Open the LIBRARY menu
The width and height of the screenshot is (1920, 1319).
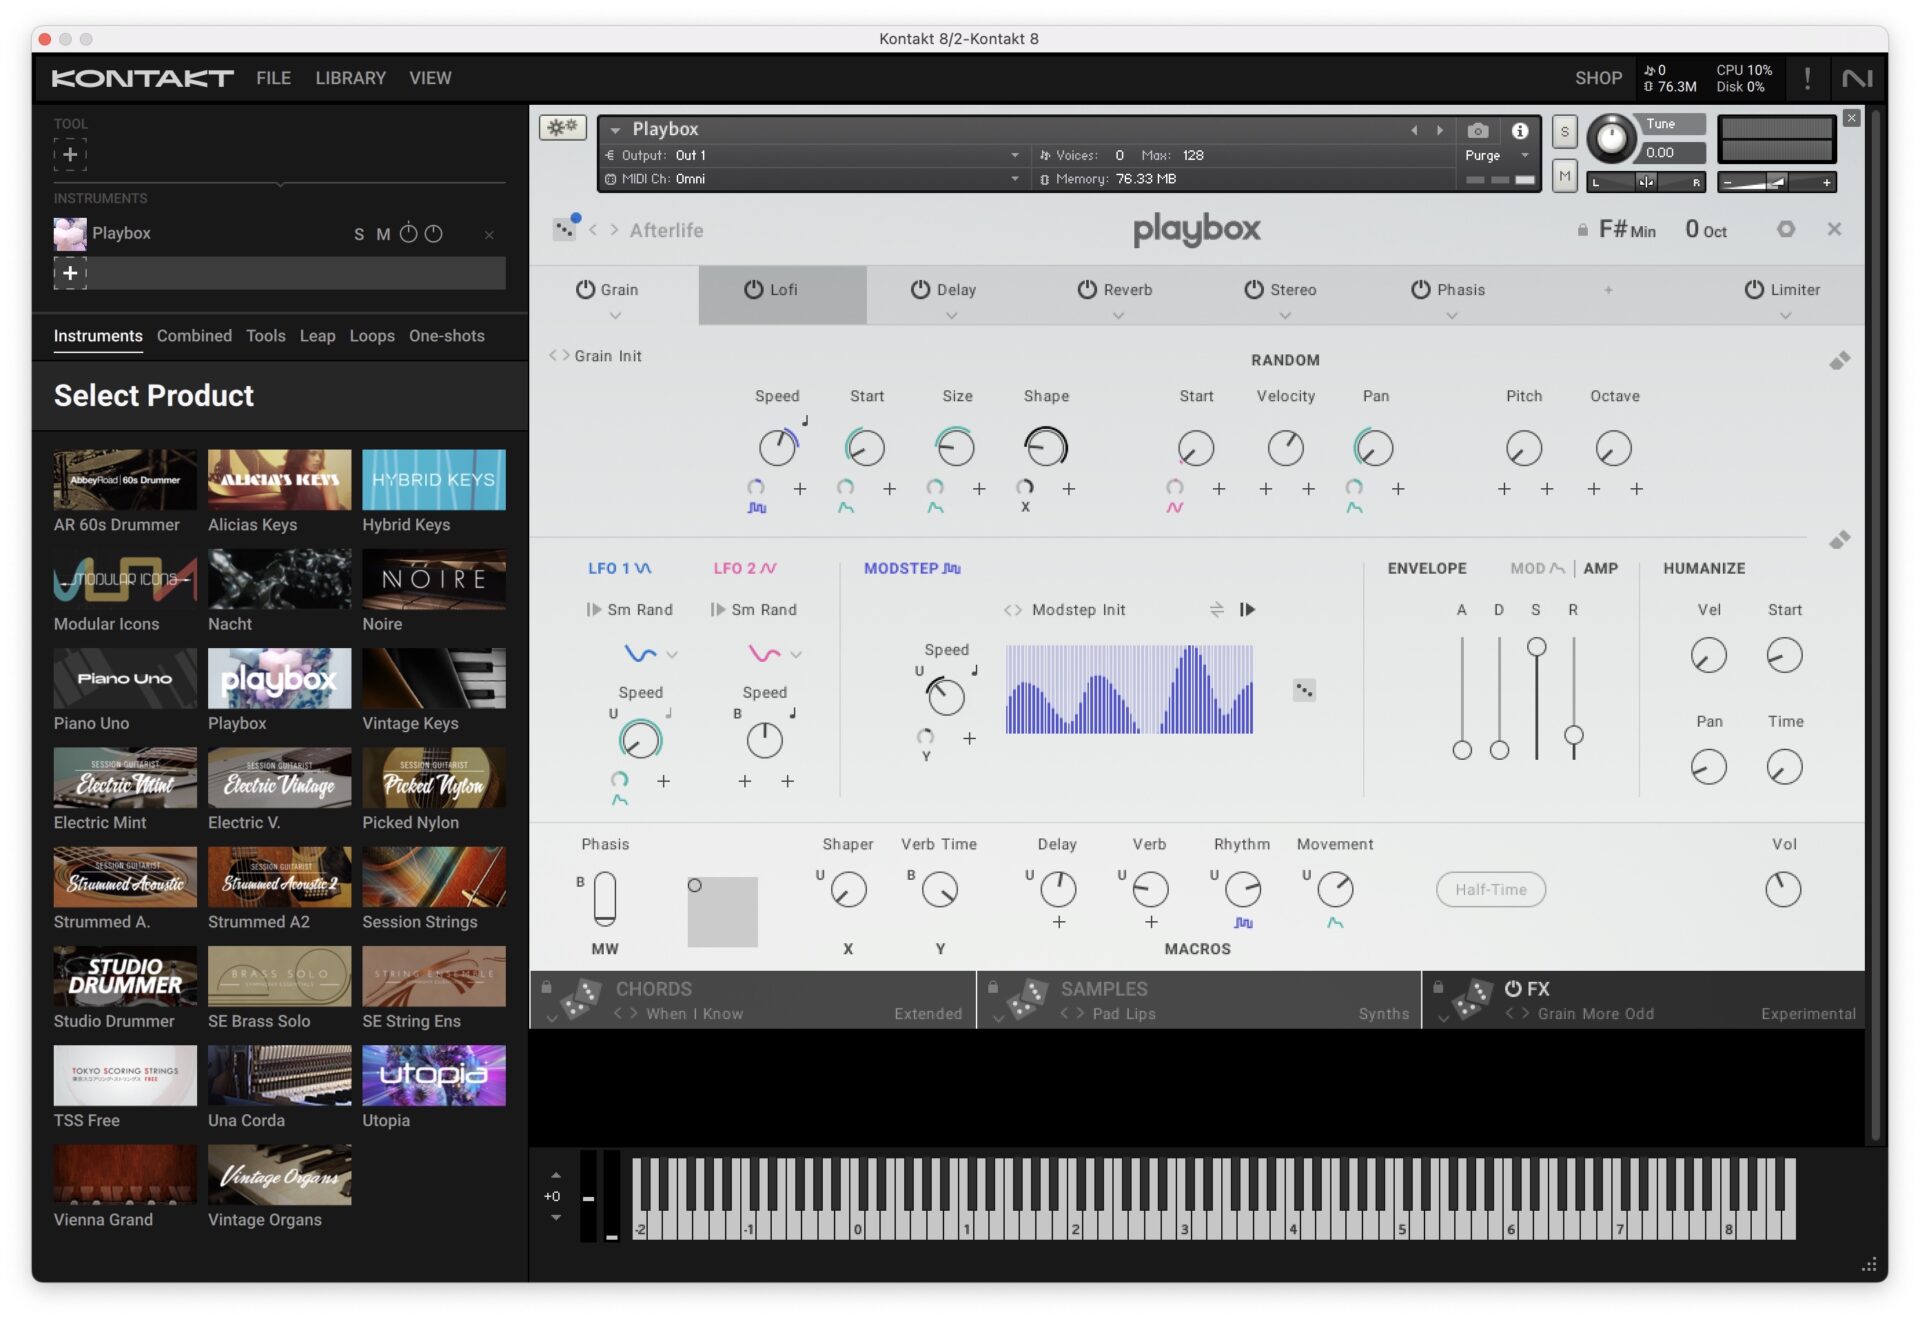point(350,78)
